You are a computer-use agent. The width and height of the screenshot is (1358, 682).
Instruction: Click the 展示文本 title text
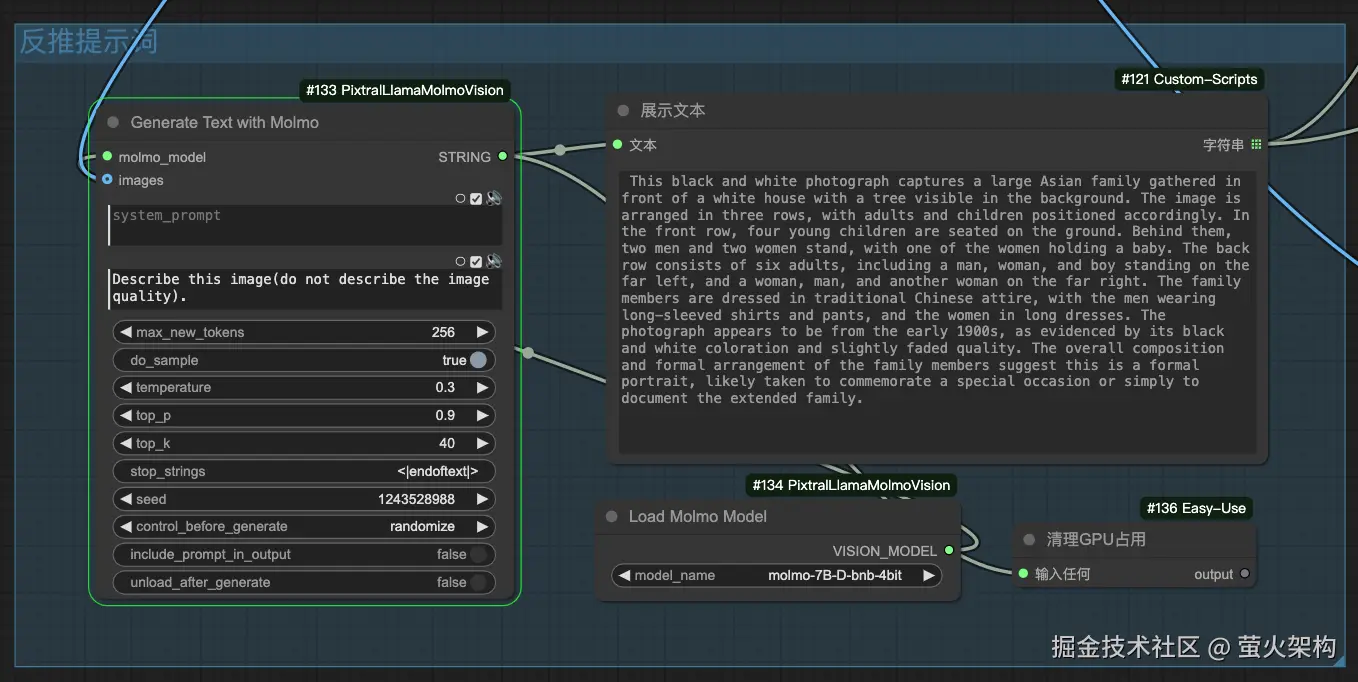(673, 110)
